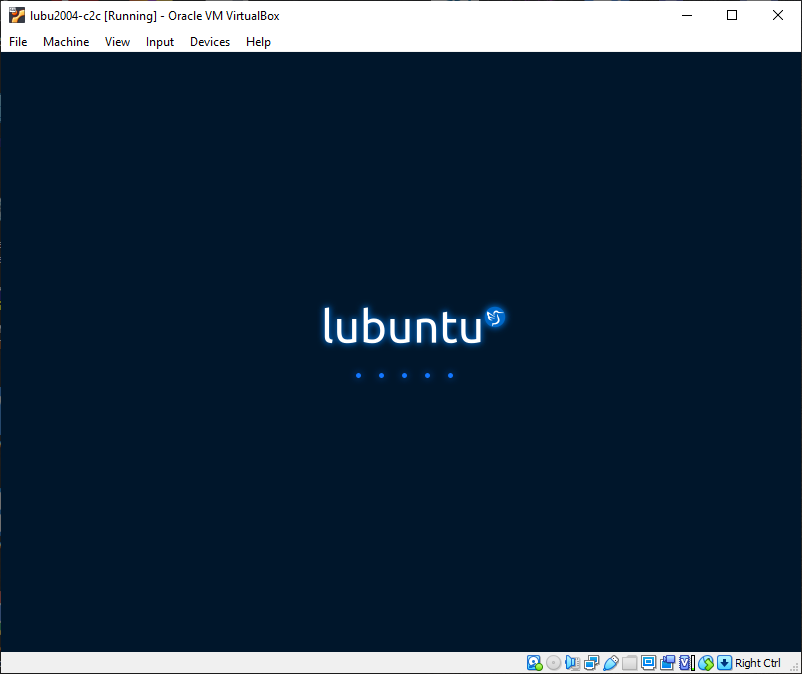Open the Machine menu
802x674 pixels.
(66, 42)
